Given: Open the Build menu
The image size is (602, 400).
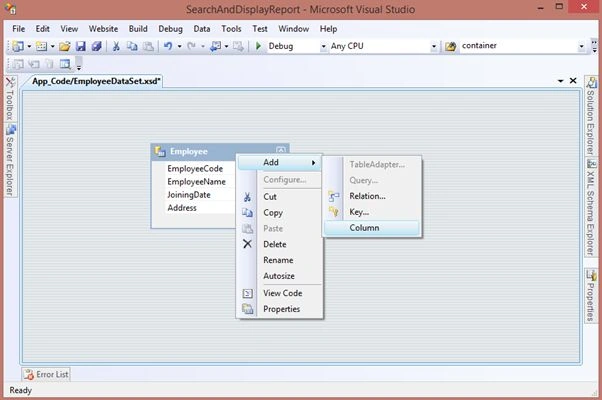Looking at the screenshot, I should pyautogui.click(x=138, y=29).
